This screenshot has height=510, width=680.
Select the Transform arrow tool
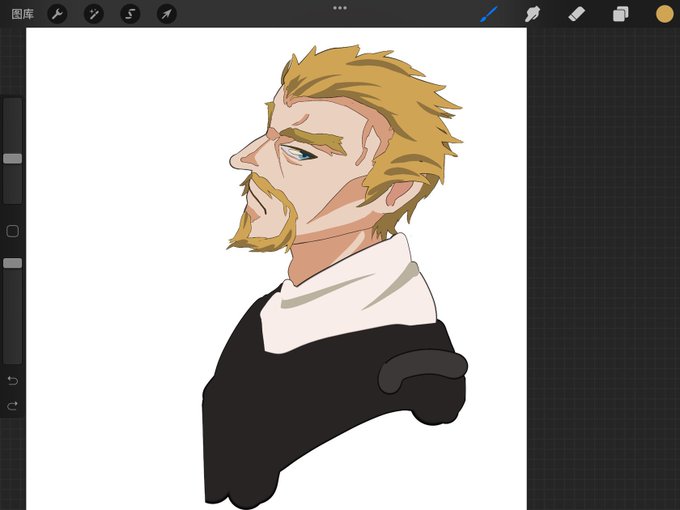tap(167, 14)
